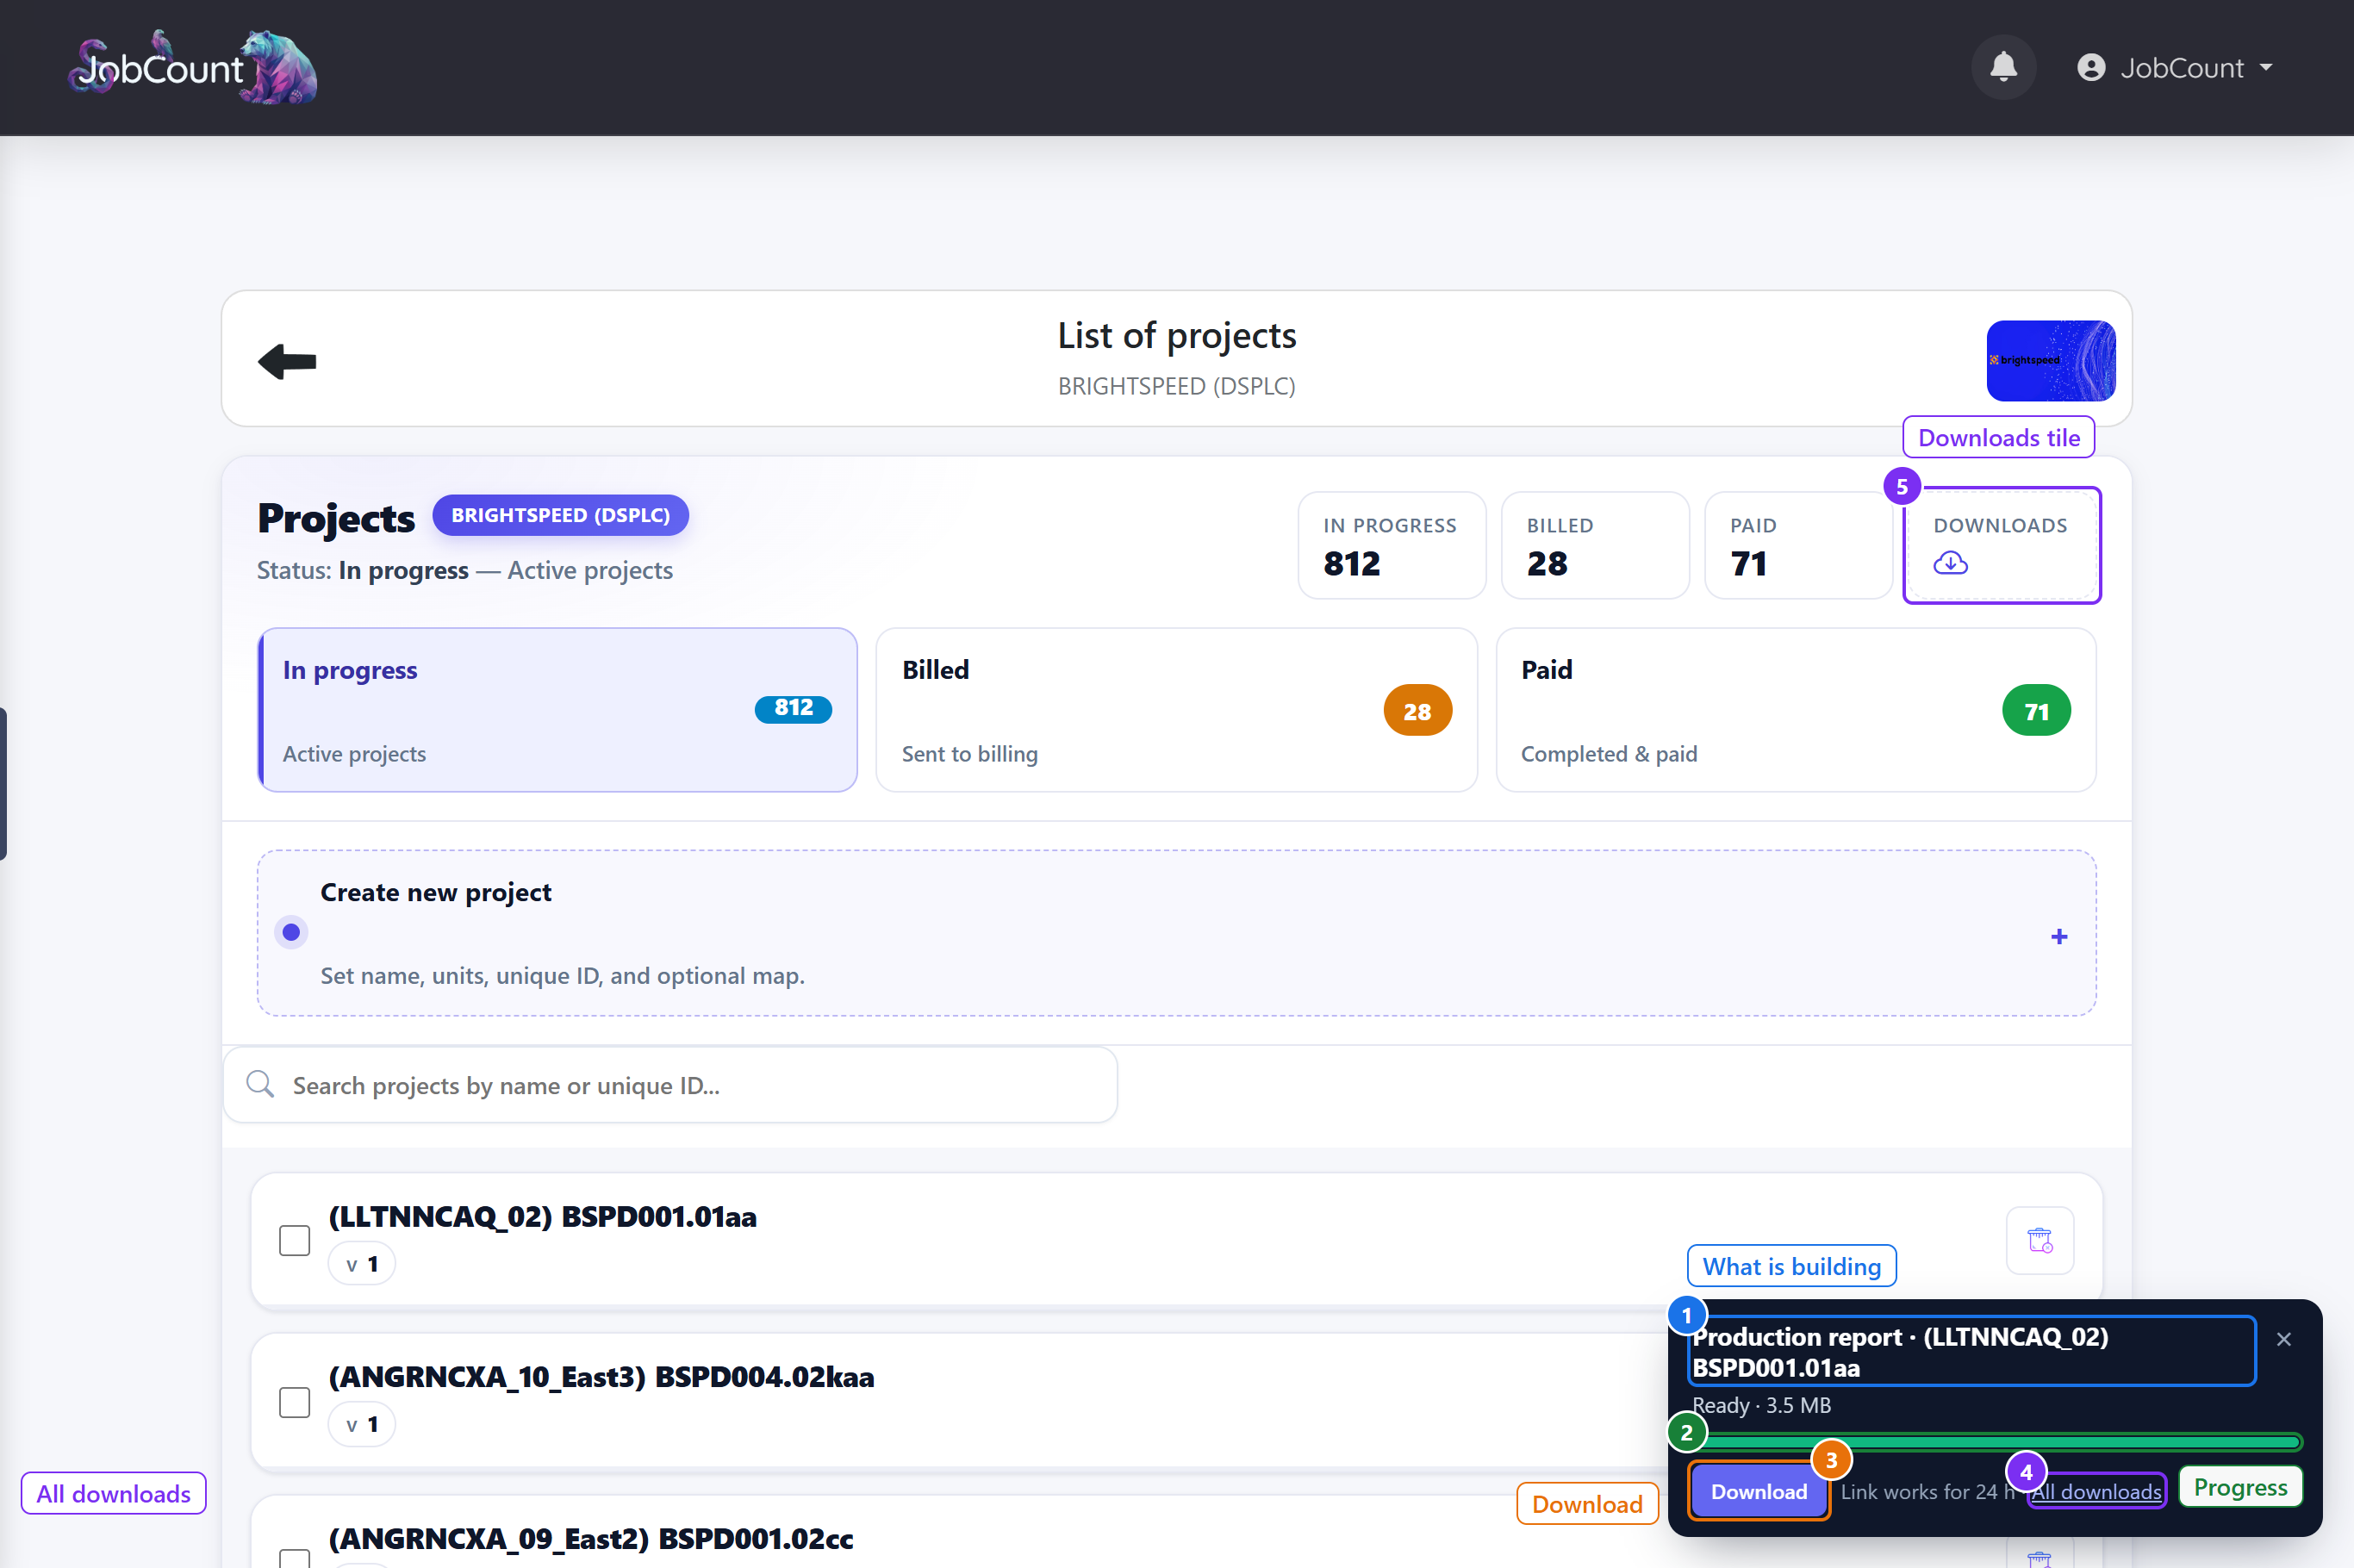Image resolution: width=2354 pixels, height=1568 pixels.
Task: Switch to the Paid tab card
Action: tap(1795, 710)
